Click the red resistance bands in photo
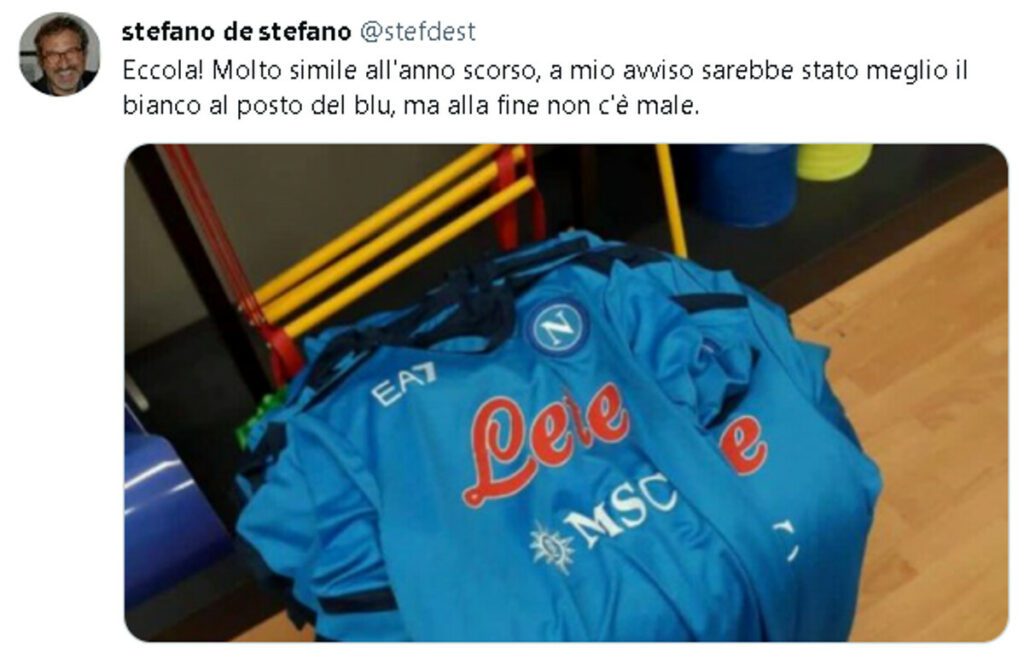The height and width of the screenshot is (665, 1024). [x=225, y=261]
